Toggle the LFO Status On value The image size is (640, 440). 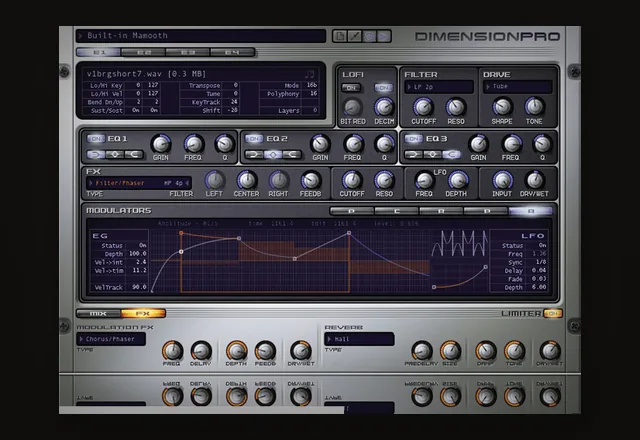pos(542,245)
